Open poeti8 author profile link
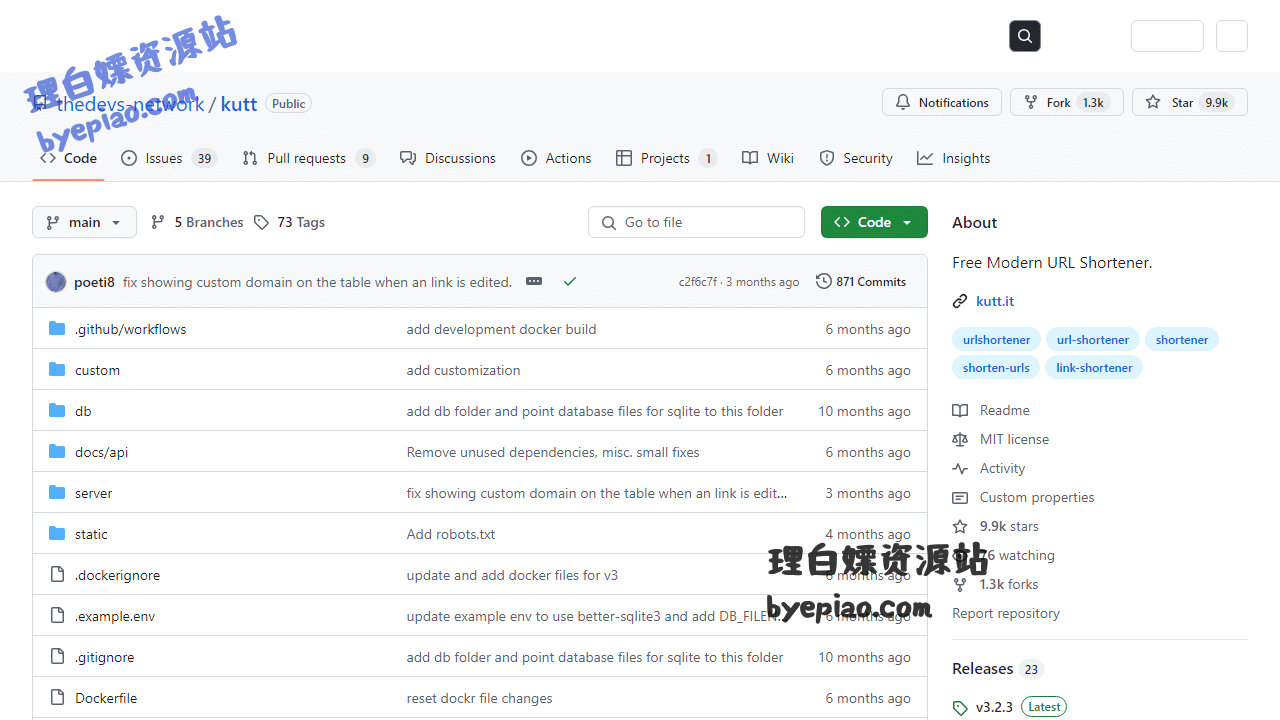1280x720 pixels. 94,282
